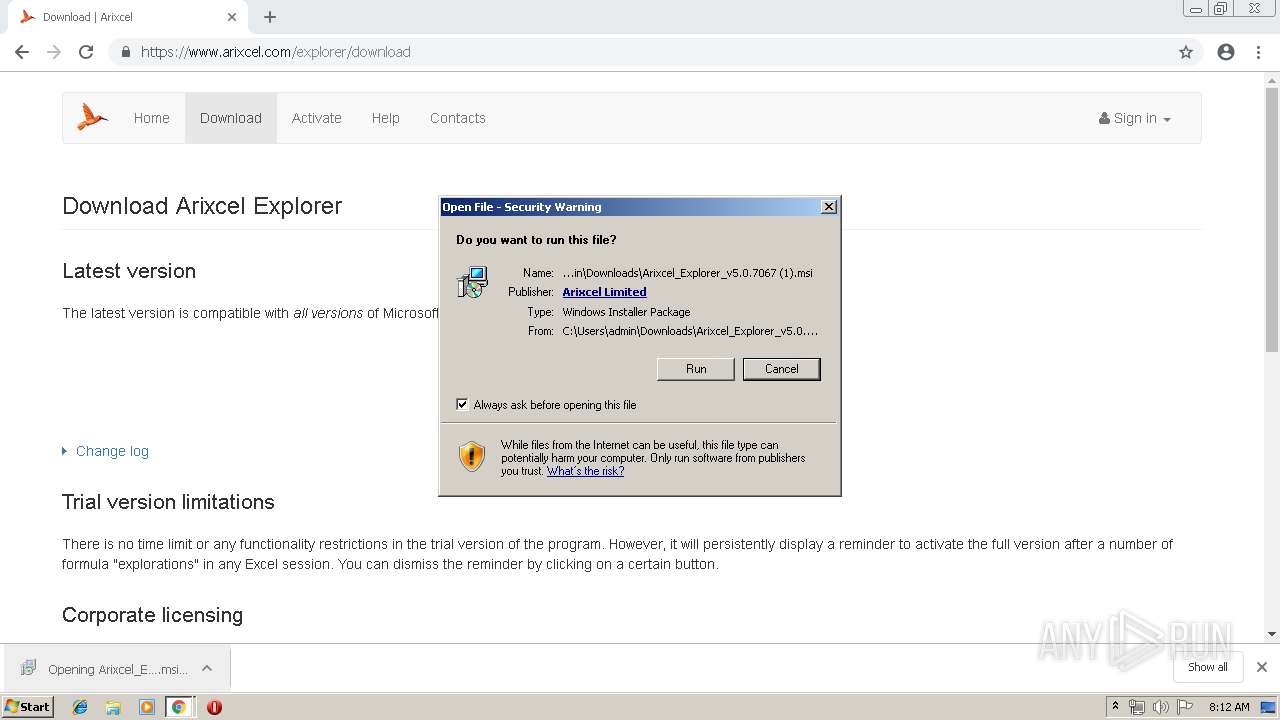Reload the page with the refresh icon

coord(86,52)
